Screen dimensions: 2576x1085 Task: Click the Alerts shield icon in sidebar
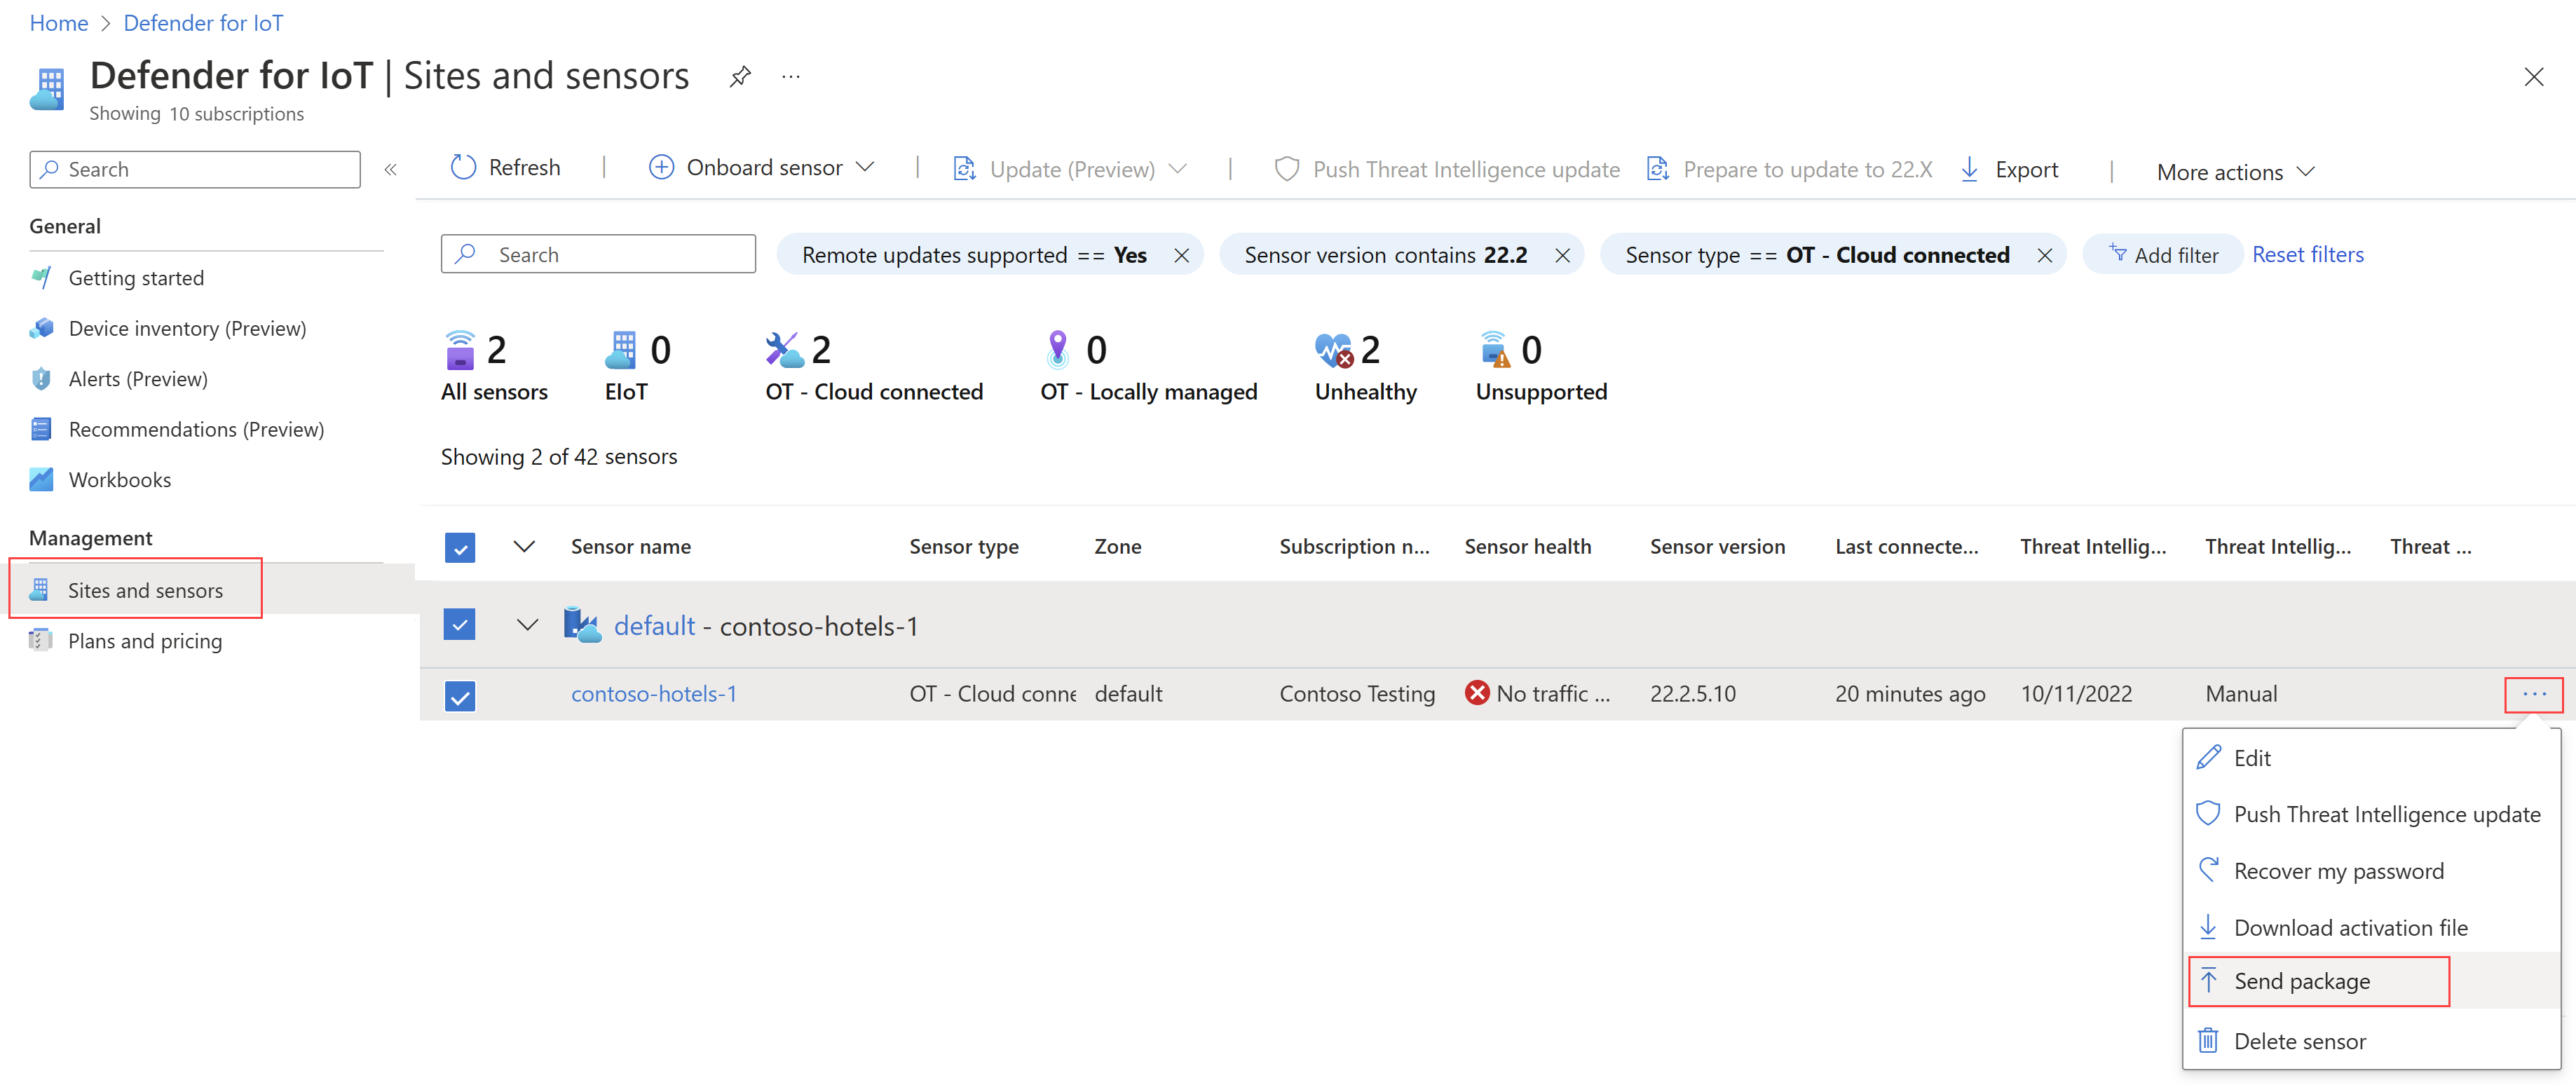[41, 379]
